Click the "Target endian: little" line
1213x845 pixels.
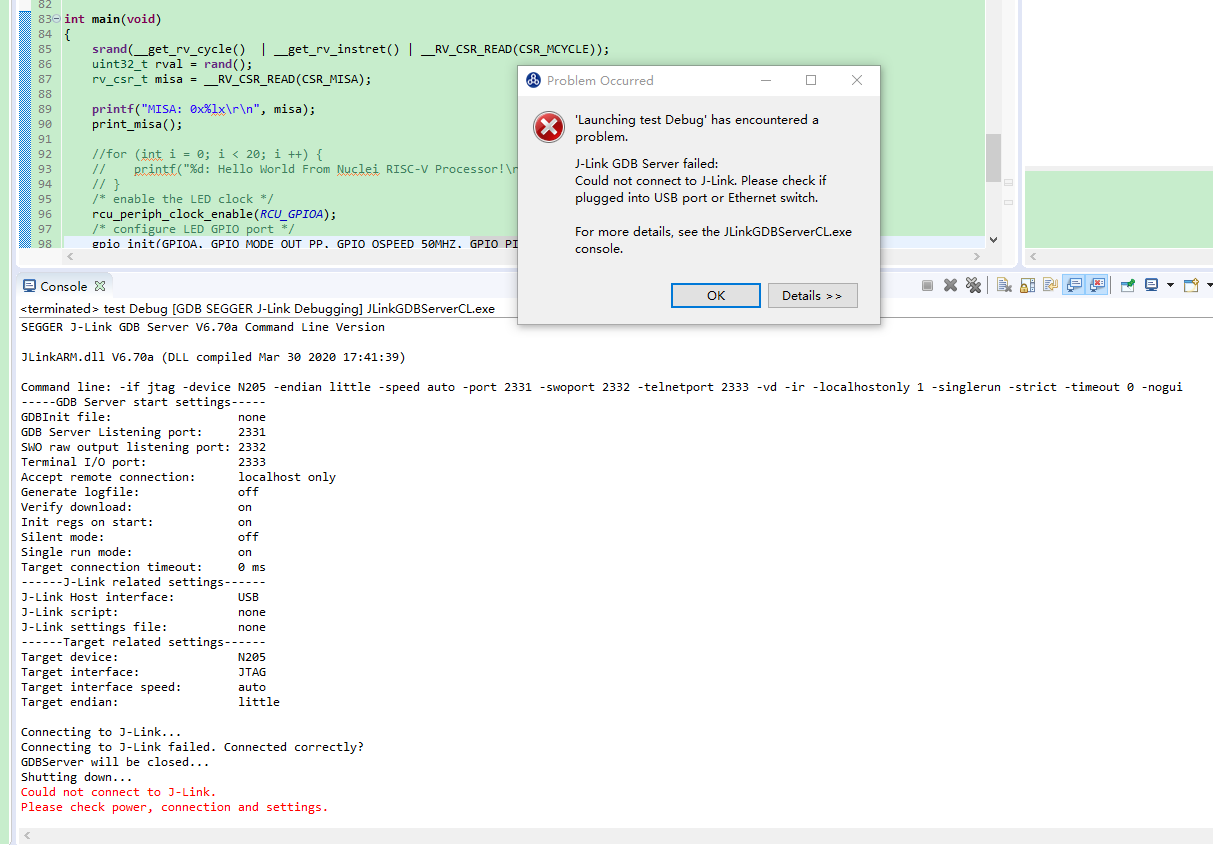tap(150, 702)
